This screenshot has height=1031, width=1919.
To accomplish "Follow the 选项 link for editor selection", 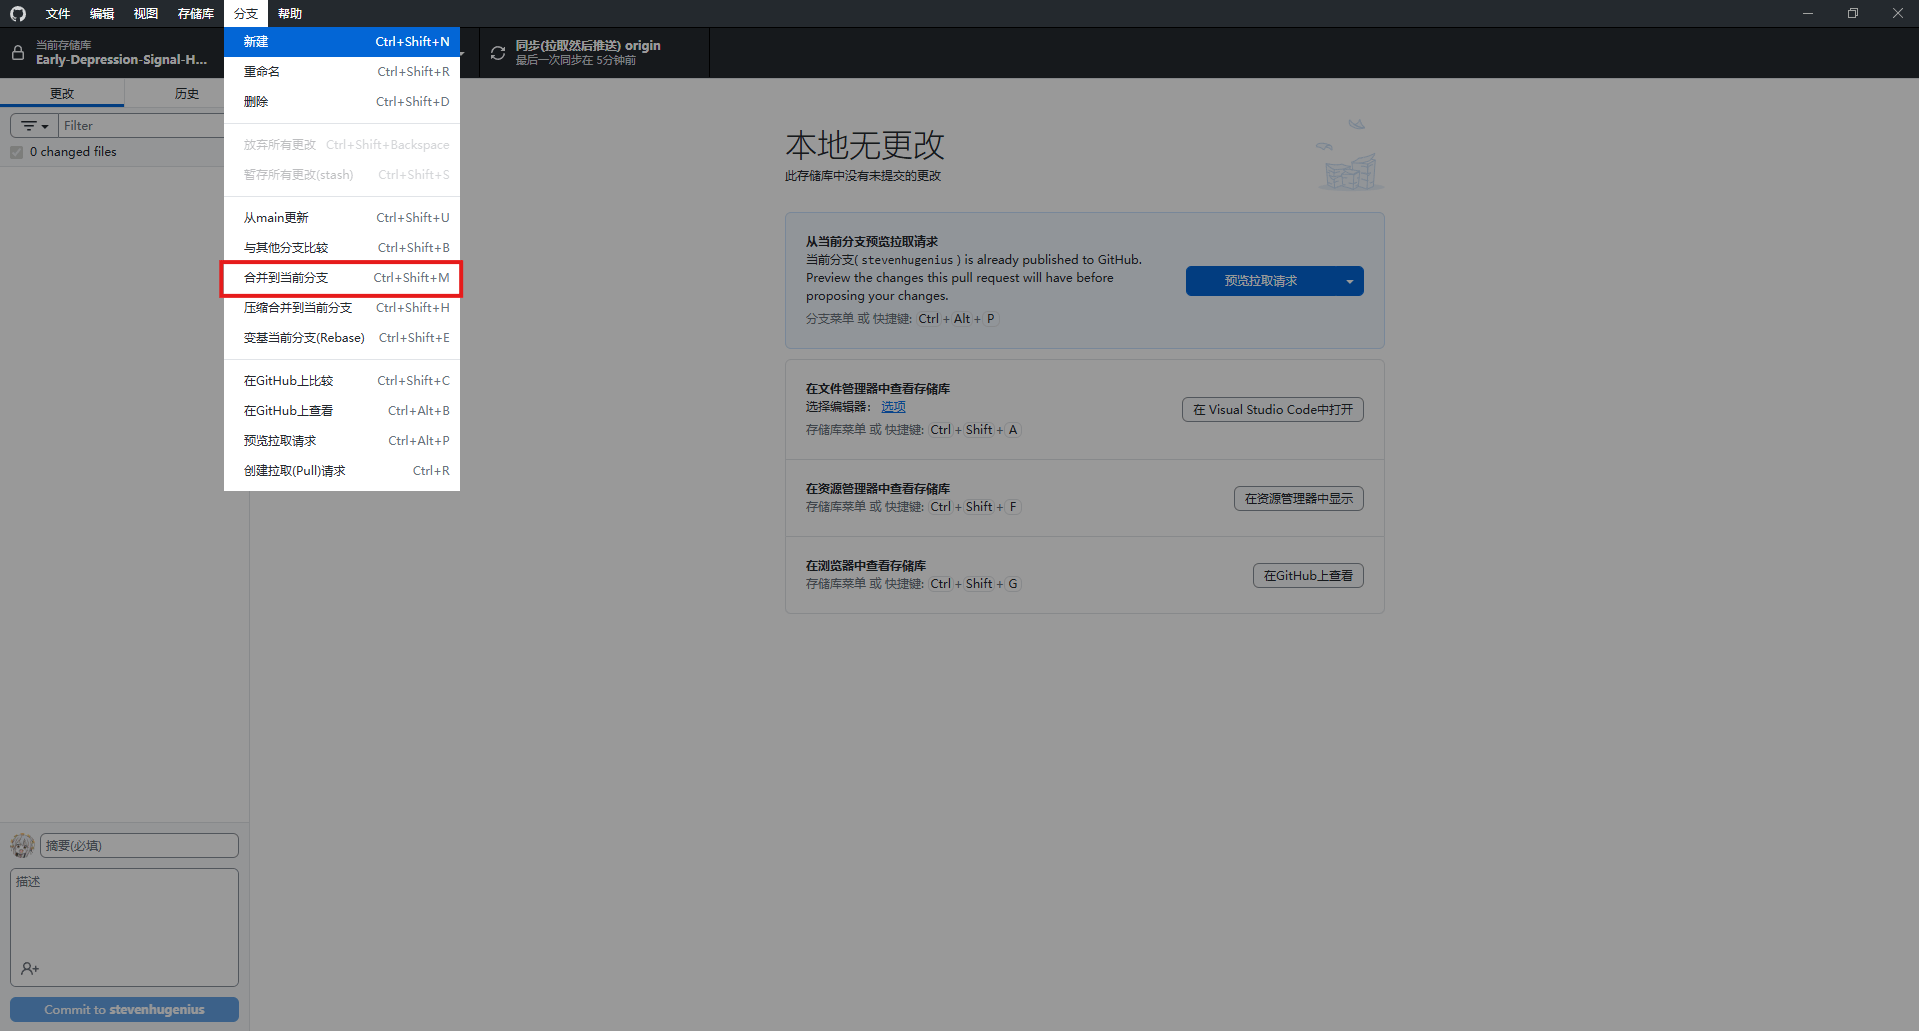I will (893, 407).
